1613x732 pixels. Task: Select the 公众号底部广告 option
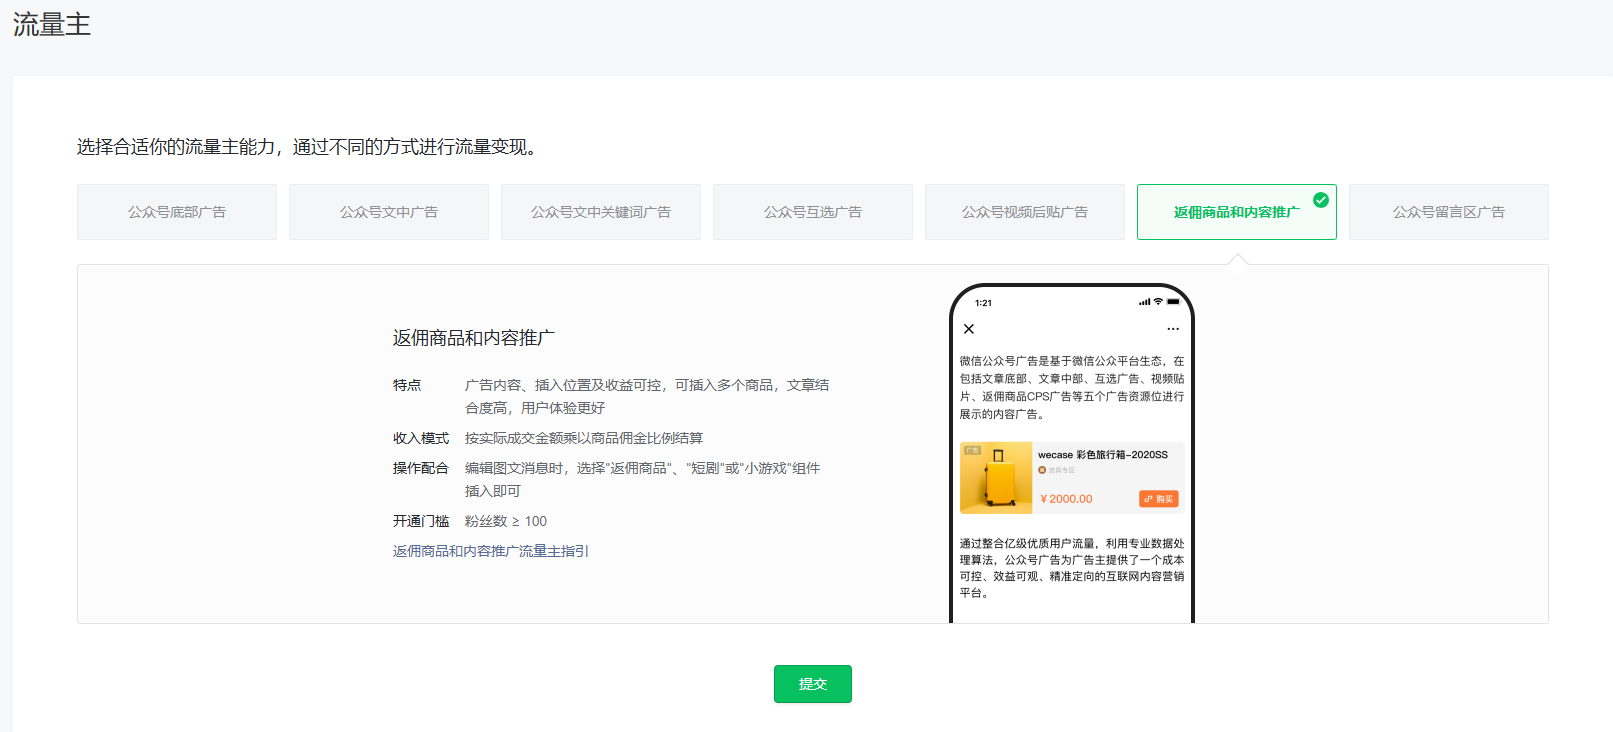pos(177,212)
